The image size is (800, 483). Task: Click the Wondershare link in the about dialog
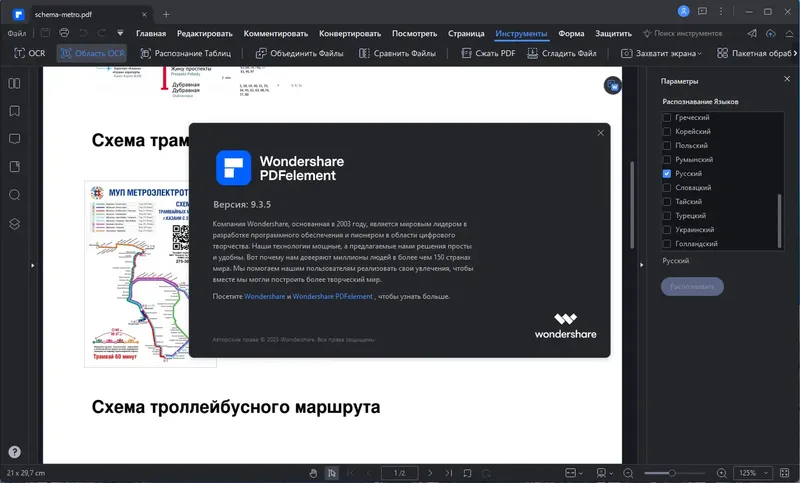pyautogui.click(x=264, y=296)
